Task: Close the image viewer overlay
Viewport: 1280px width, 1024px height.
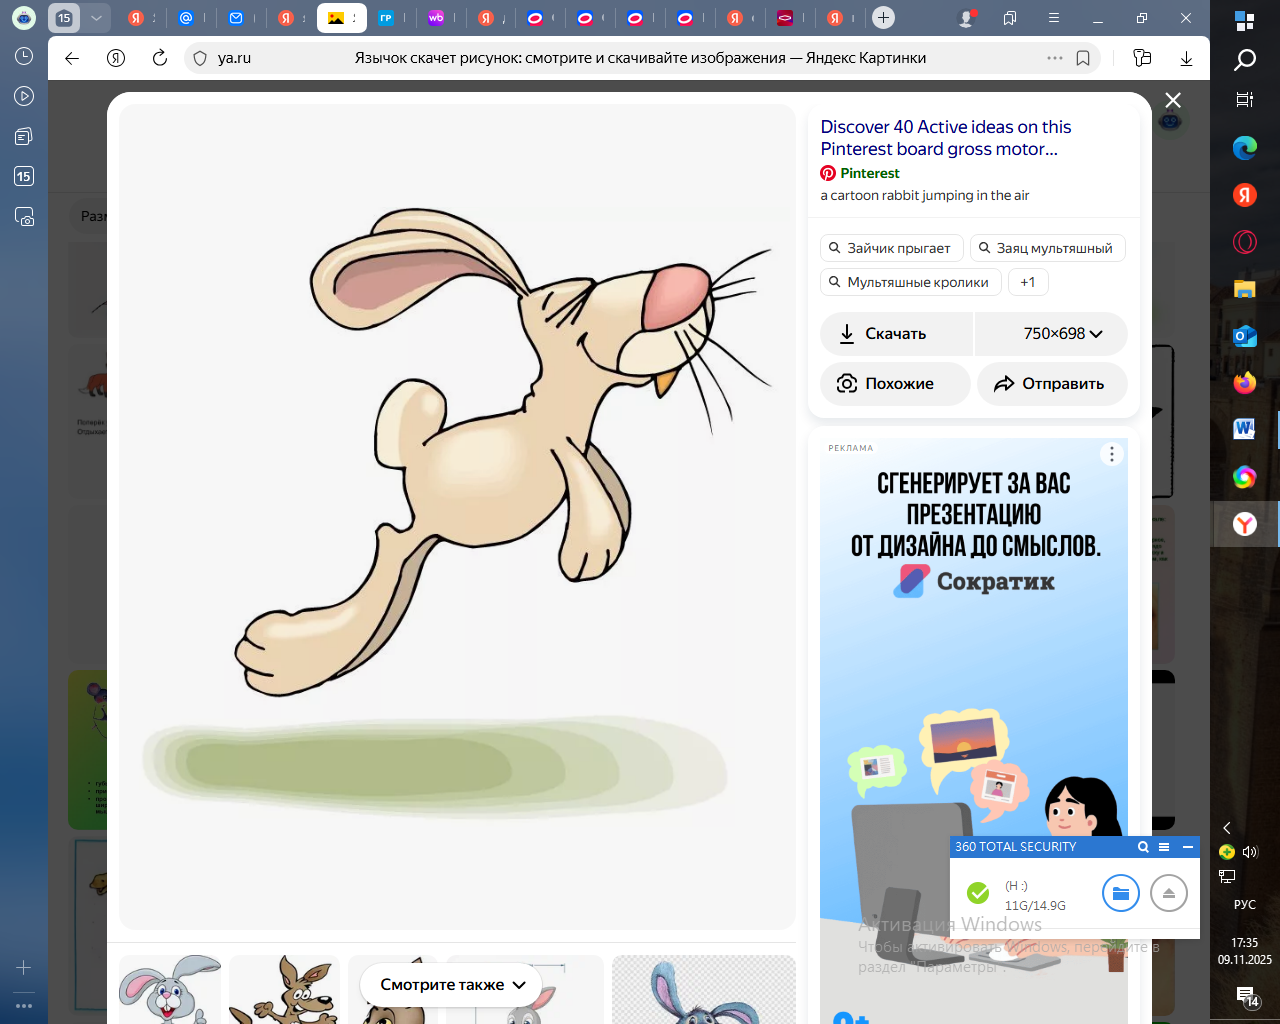Action: 1173,100
